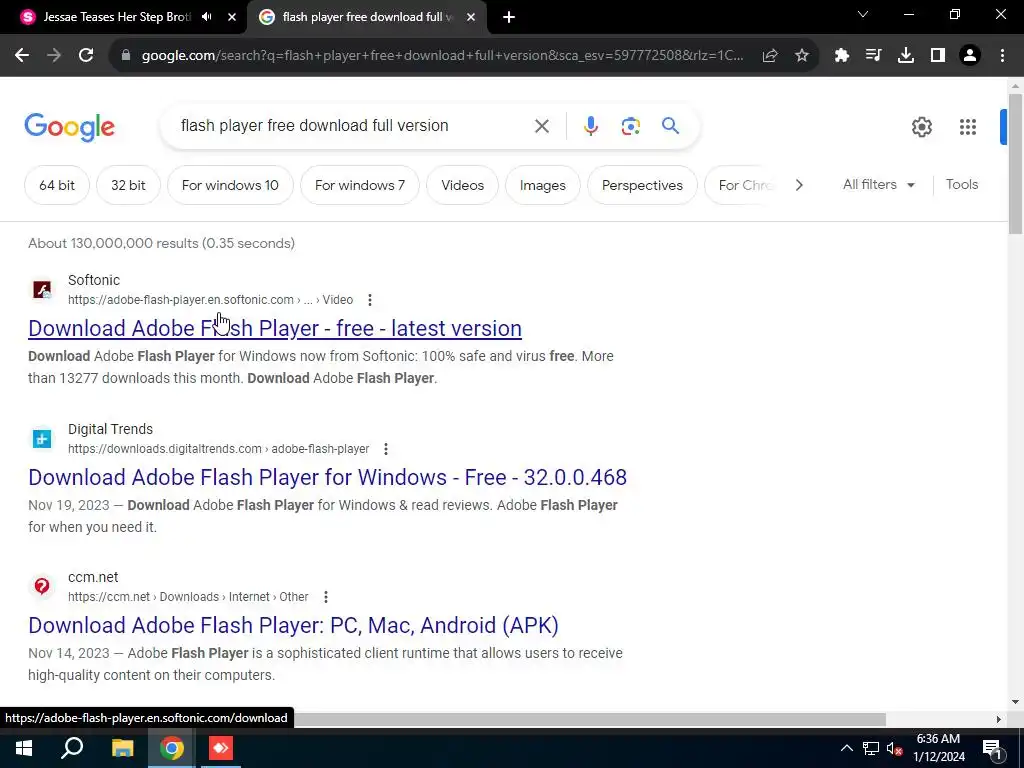Open the notification center icon
Image resolution: width=1024 pixels, height=768 pixels.
point(993,748)
